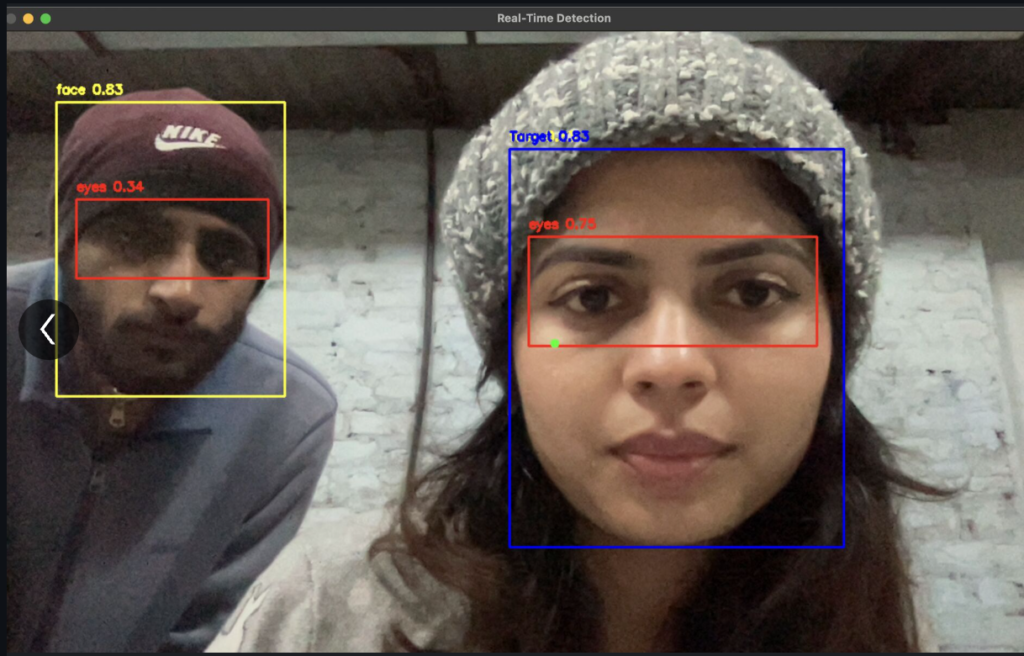
Task: Click the 'face 0.83' detection label
Action: [89, 90]
